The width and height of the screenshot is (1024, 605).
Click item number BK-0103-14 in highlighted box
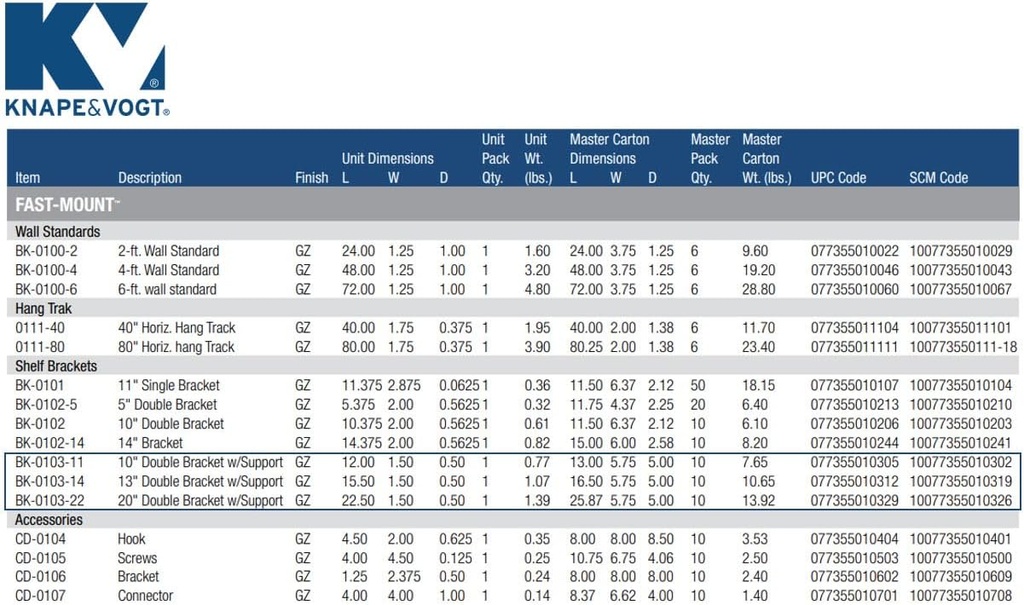49,481
